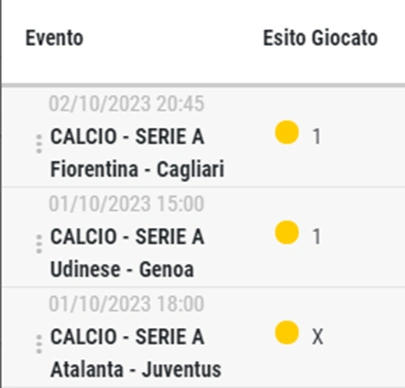The height and width of the screenshot is (388, 405).
Task: Select CALCIO - SERIE A label above Udinese
Action: (x=127, y=237)
